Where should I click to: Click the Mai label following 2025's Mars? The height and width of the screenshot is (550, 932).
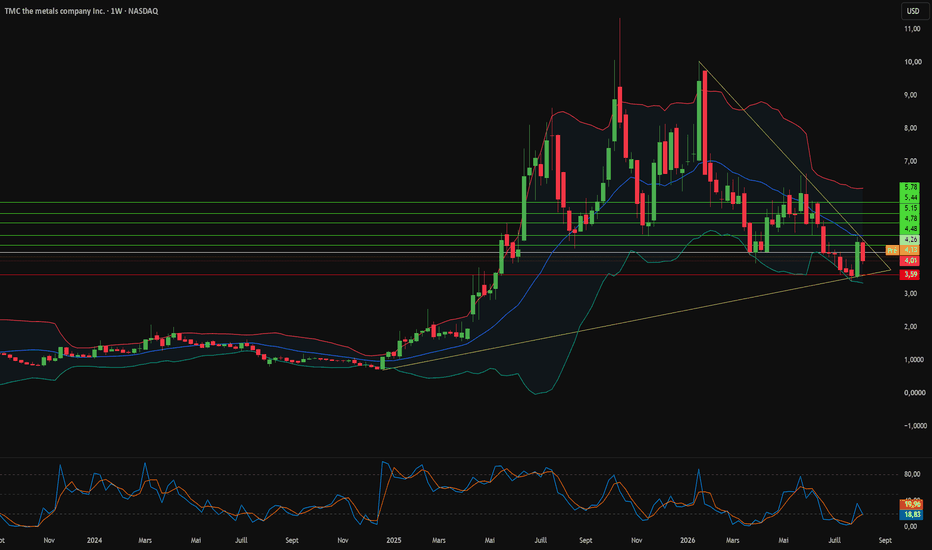490,540
